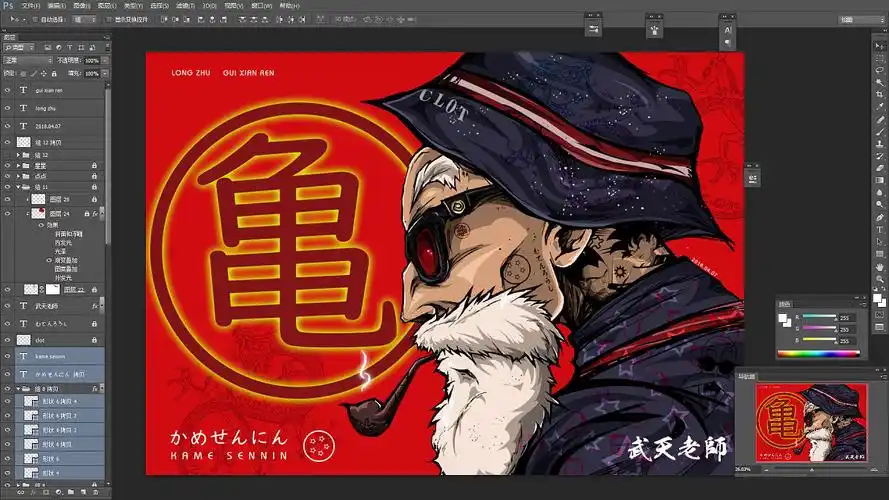The image size is (889, 500).
Task: Open the collapsed AI panel icon
Action: [x=728, y=30]
